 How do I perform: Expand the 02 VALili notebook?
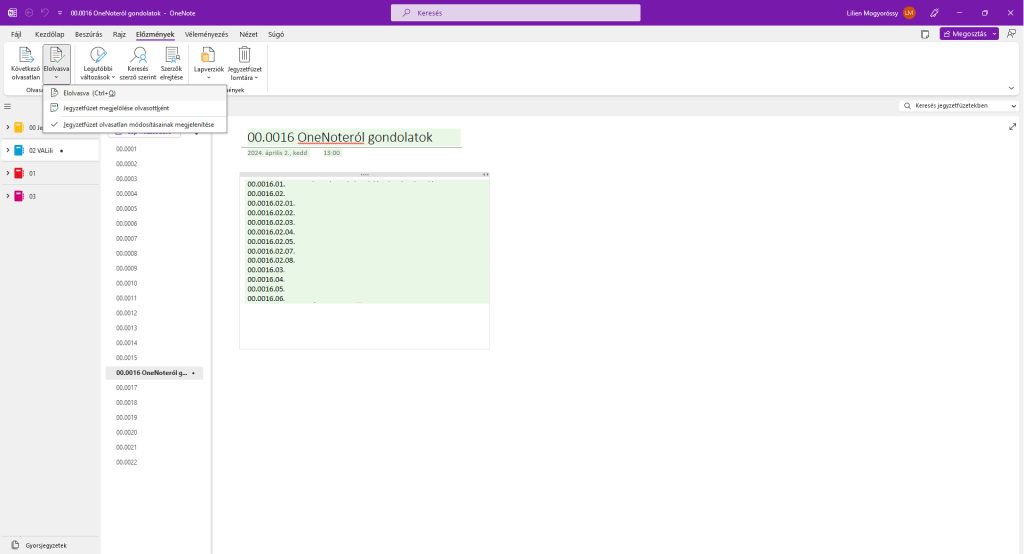coord(8,150)
